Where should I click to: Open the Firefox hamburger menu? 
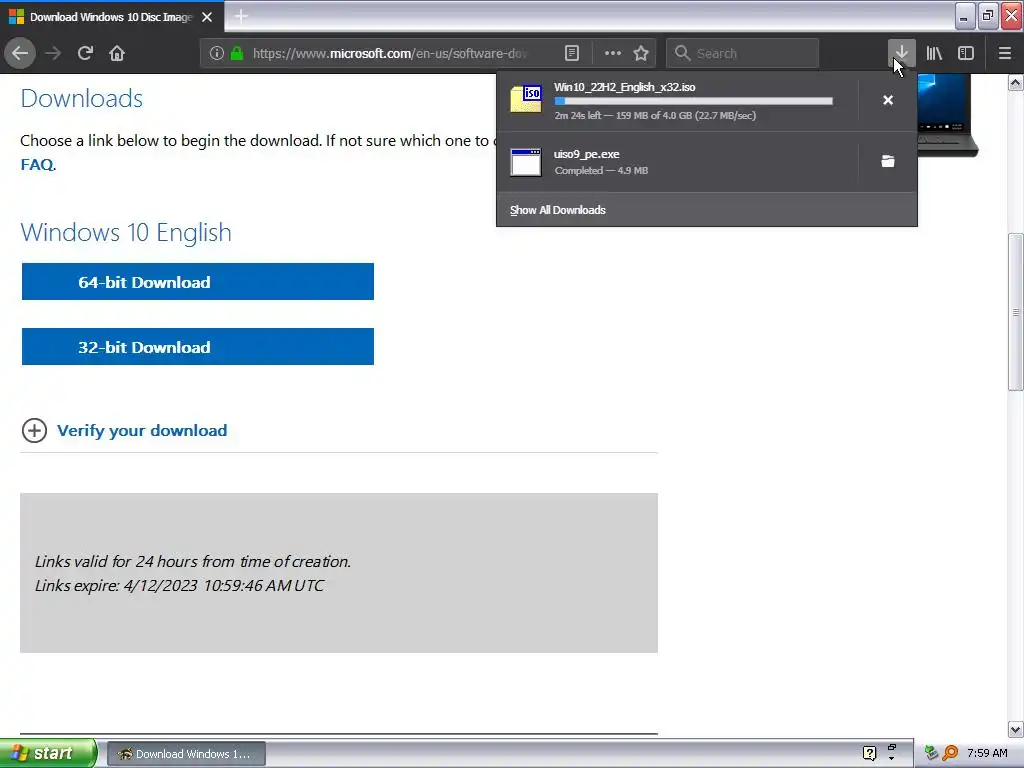coord(1004,53)
